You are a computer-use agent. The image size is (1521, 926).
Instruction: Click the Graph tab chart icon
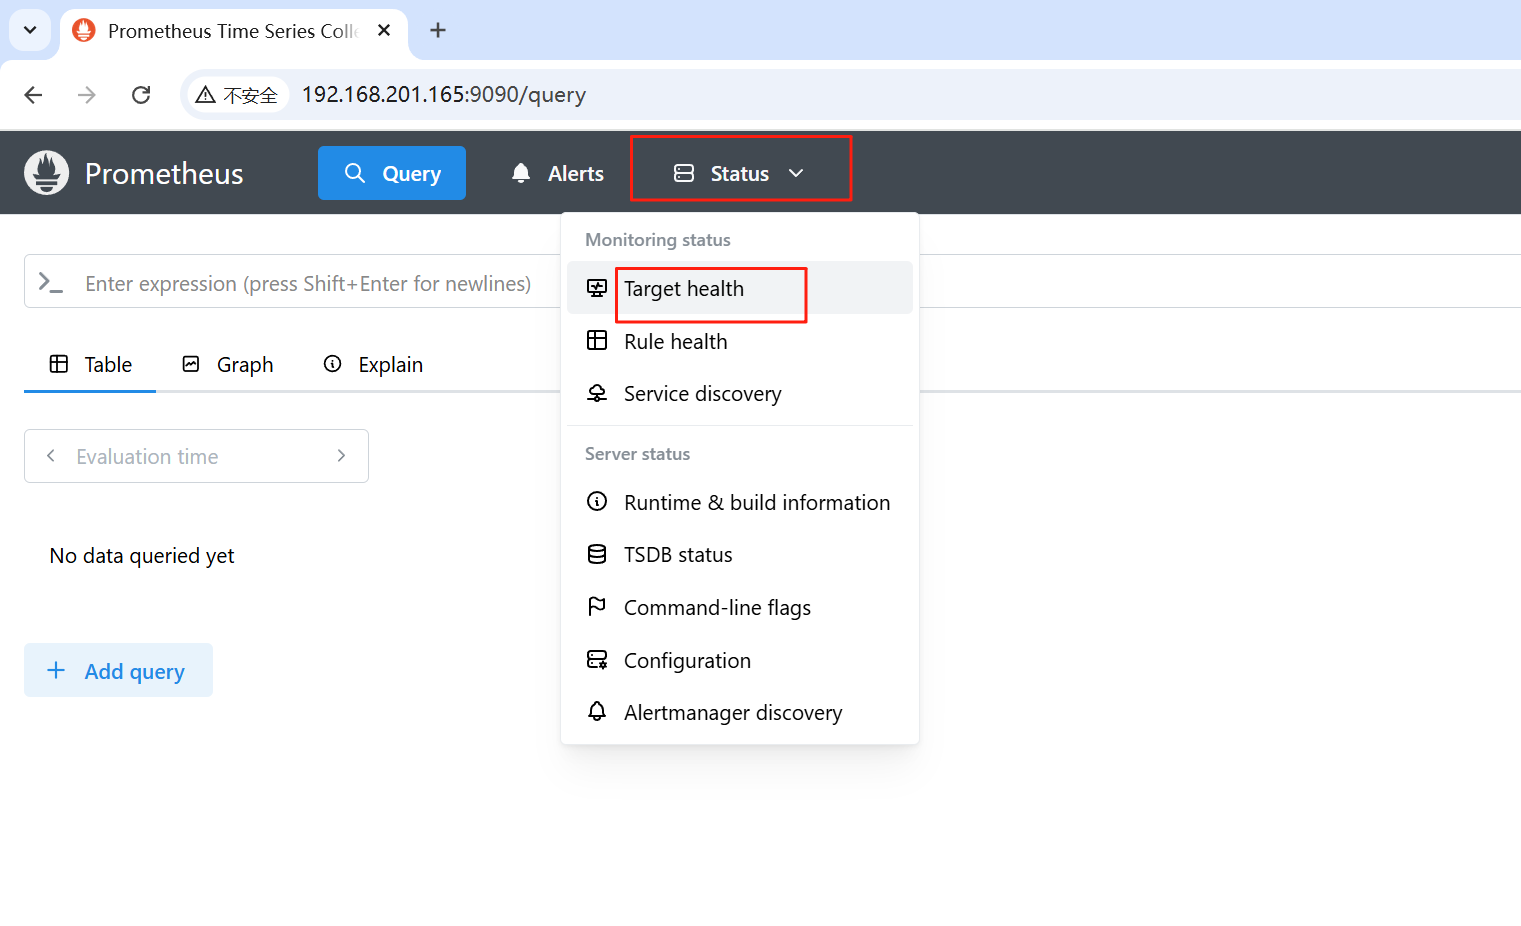point(191,364)
